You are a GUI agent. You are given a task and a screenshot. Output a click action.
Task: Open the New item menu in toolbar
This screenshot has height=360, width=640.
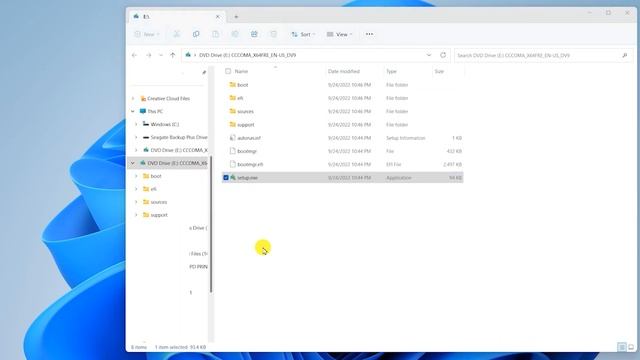[x=147, y=34]
